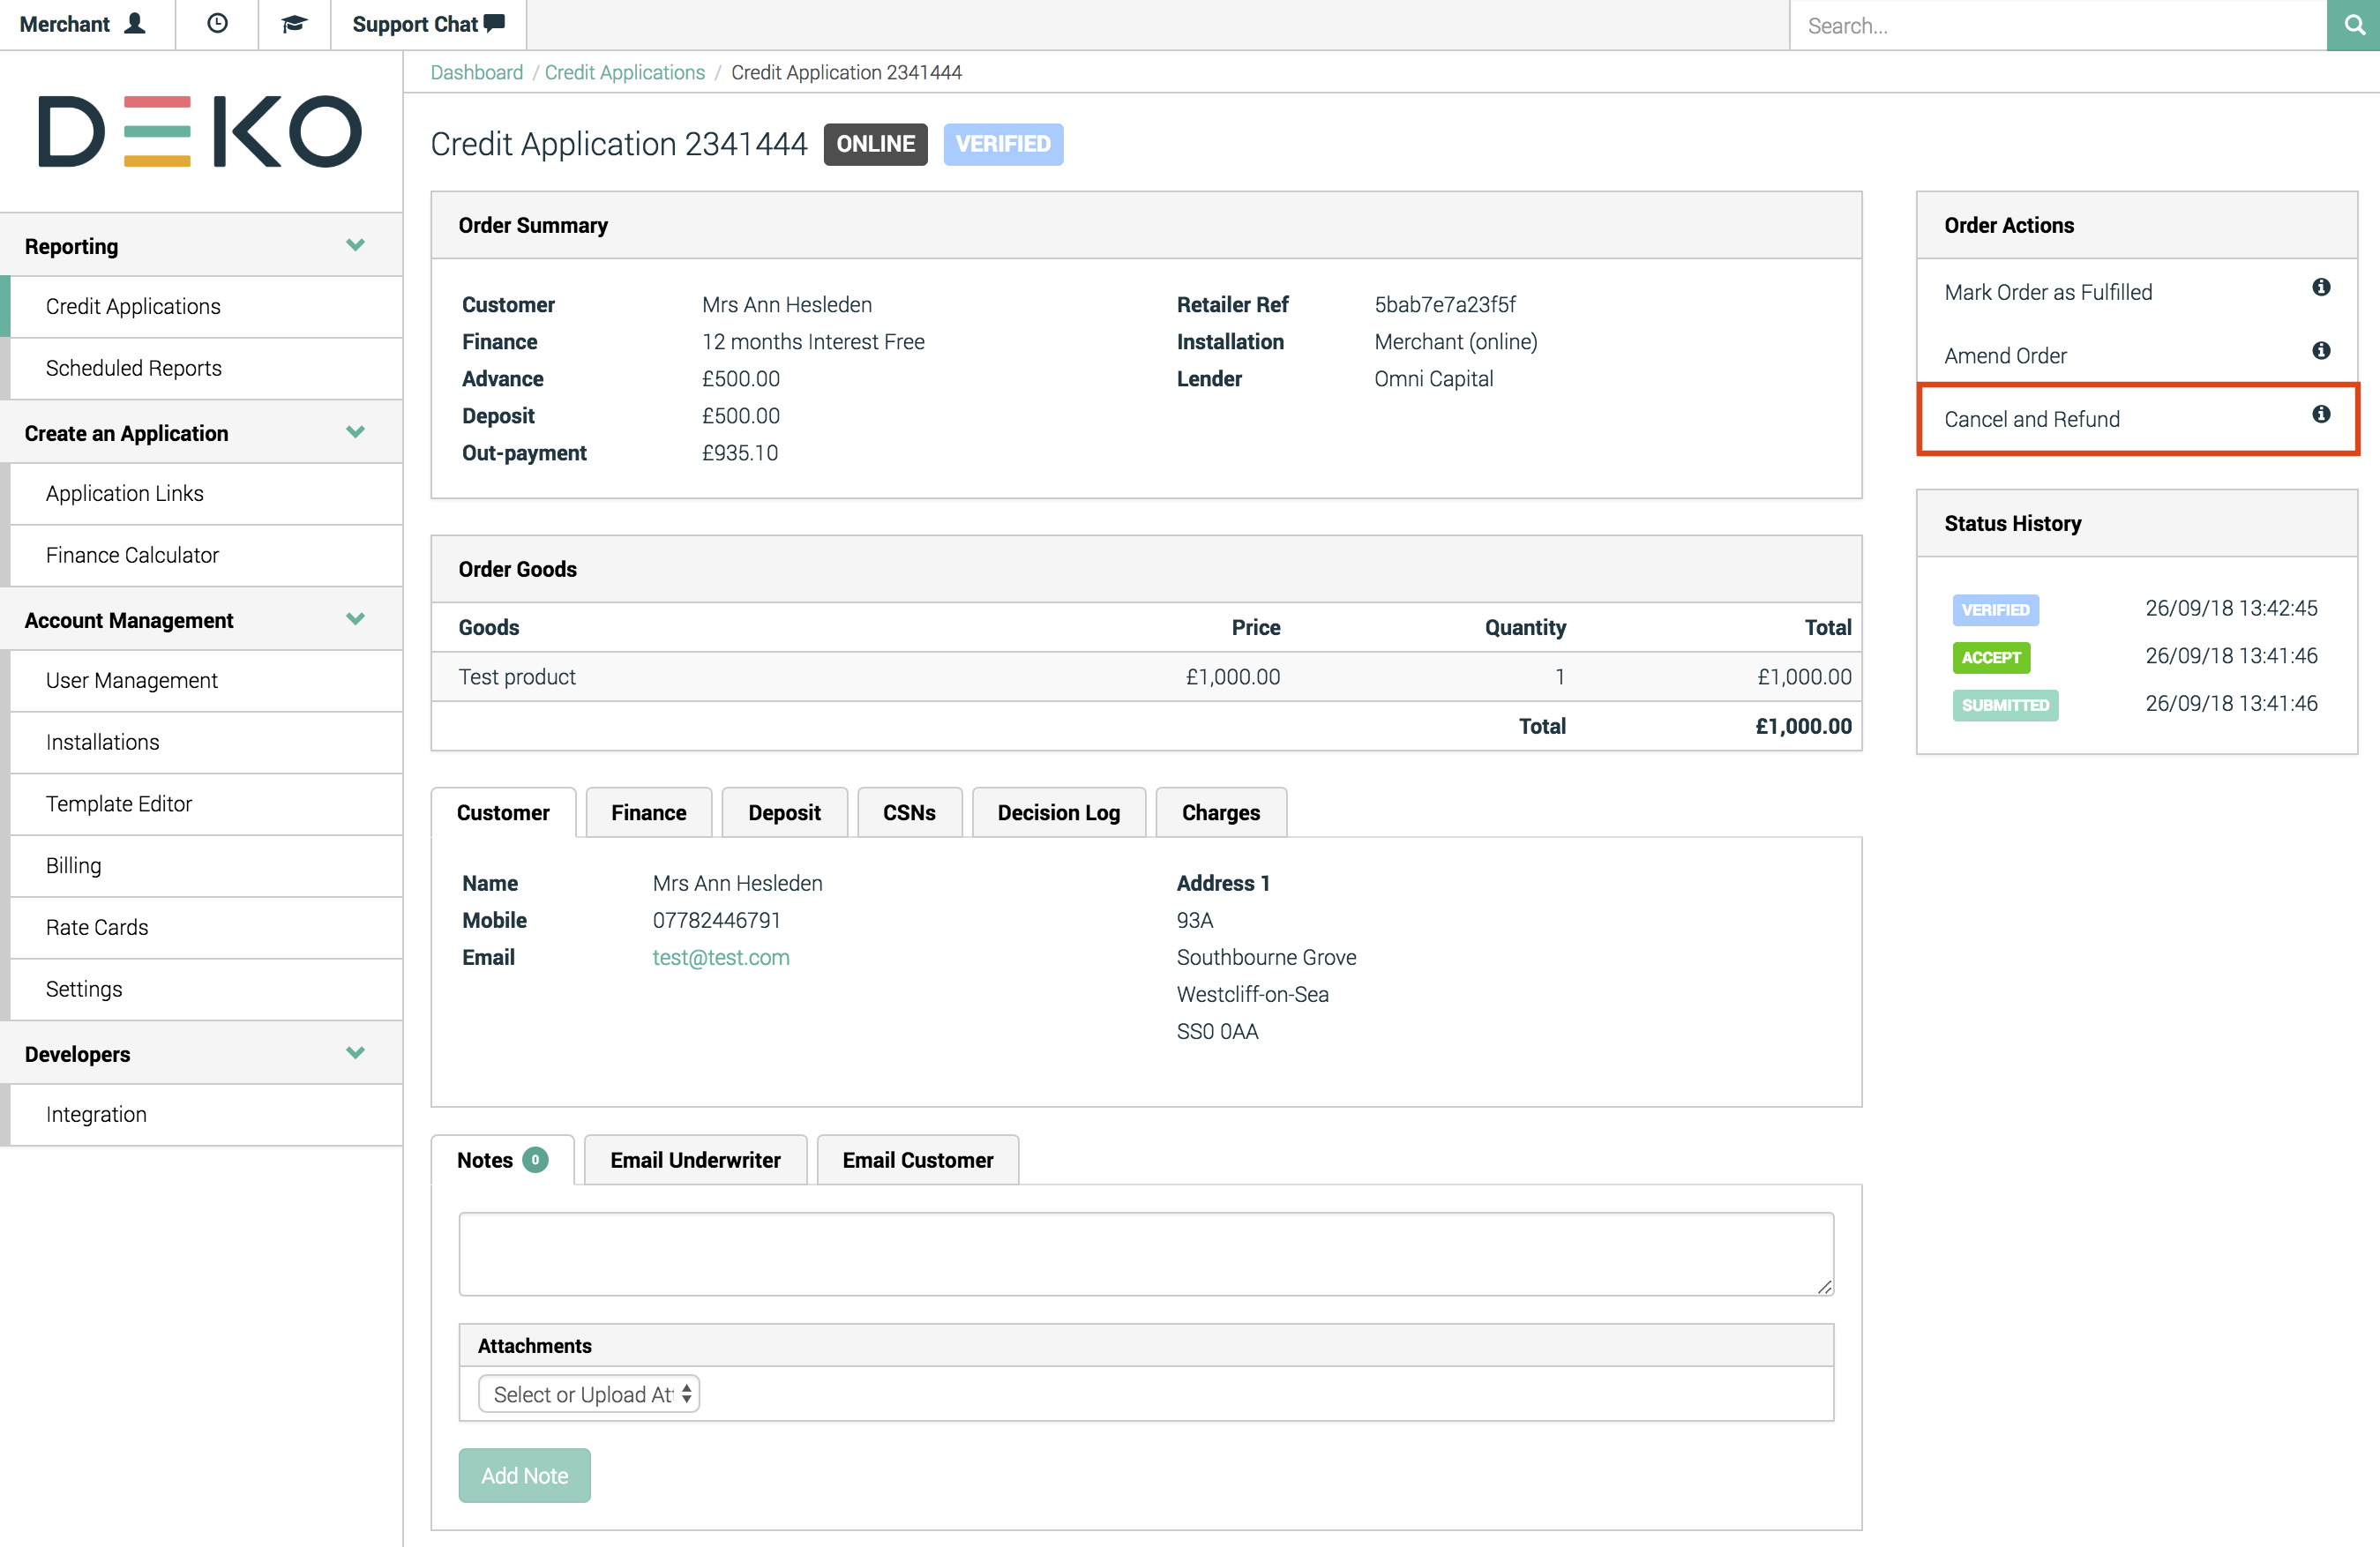The height and width of the screenshot is (1547, 2380).
Task: Collapse the Developers section chevron
Action: pos(355,1053)
